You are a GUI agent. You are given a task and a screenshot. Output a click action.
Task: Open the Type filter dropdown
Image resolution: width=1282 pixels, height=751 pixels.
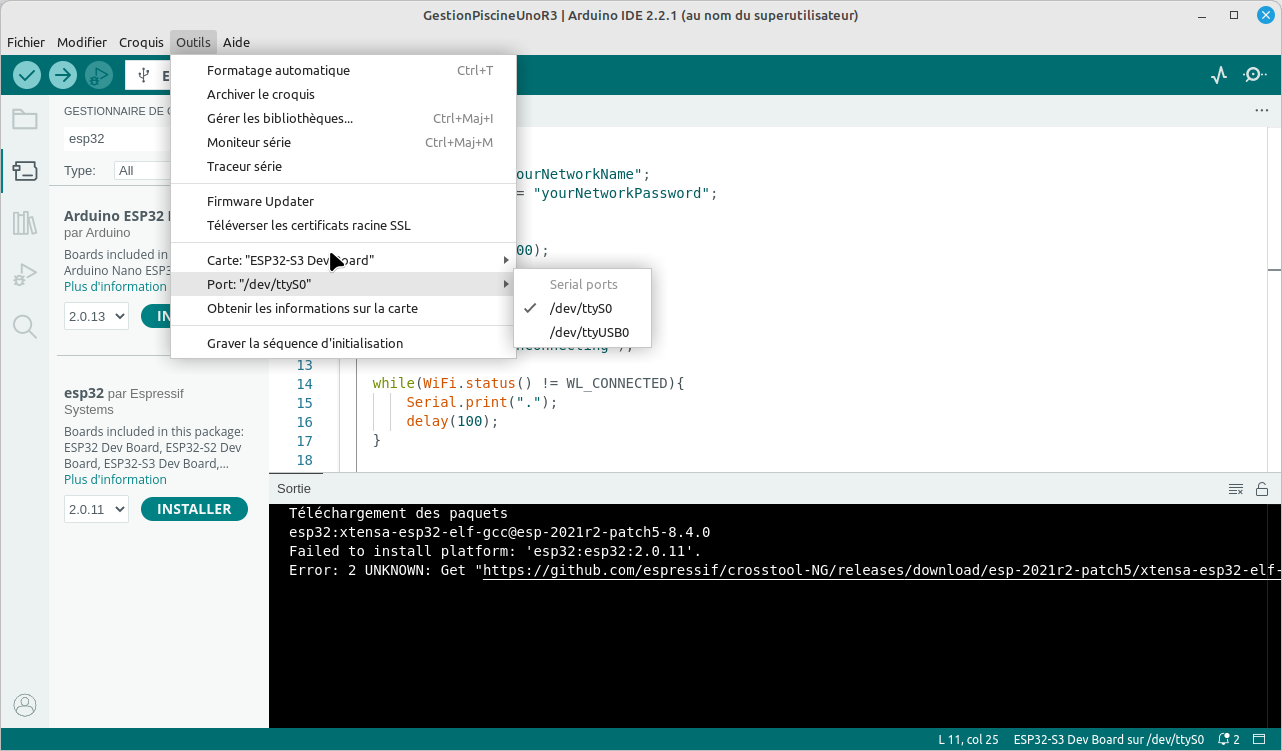coord(140,171)
